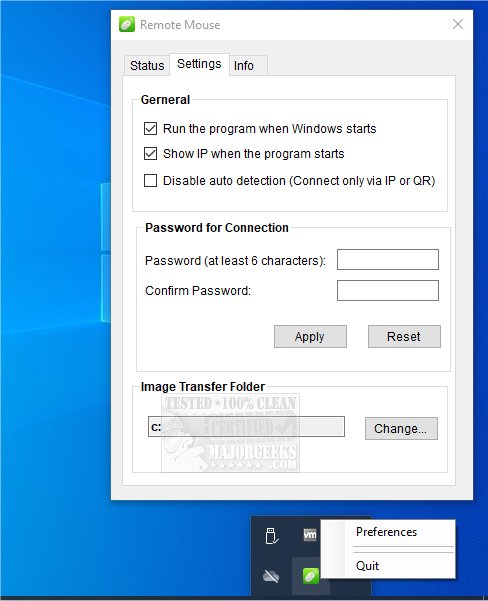Enable Disable auto detection checkbox
Screen dimensions: 488x601
150,180
